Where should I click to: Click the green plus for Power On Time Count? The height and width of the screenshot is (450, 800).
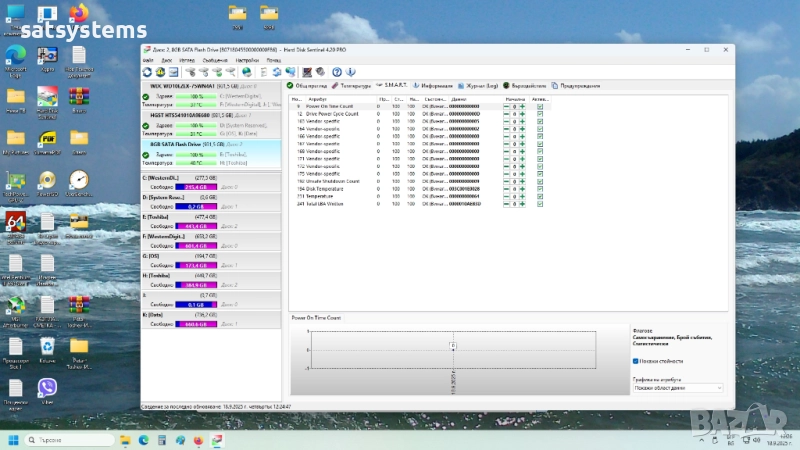pyautogui.click(x=521, y=106)
